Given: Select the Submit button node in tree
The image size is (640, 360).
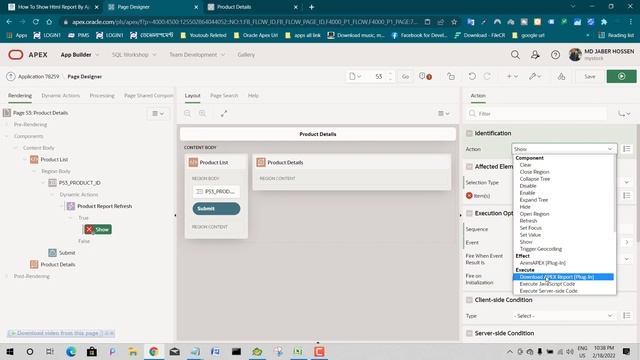Looking at the screenshot, I should tap(67, 253).
